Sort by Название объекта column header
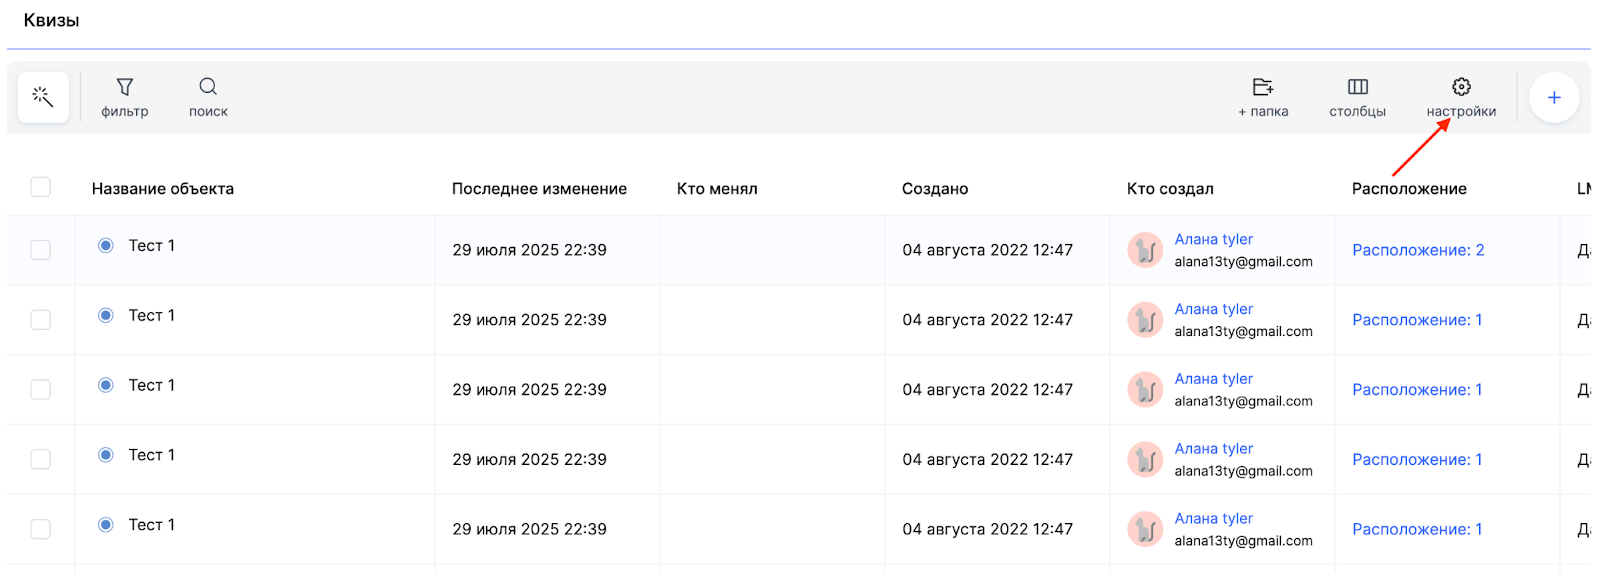This screenshot has width=1600, height=573. [x=163, y=189]
